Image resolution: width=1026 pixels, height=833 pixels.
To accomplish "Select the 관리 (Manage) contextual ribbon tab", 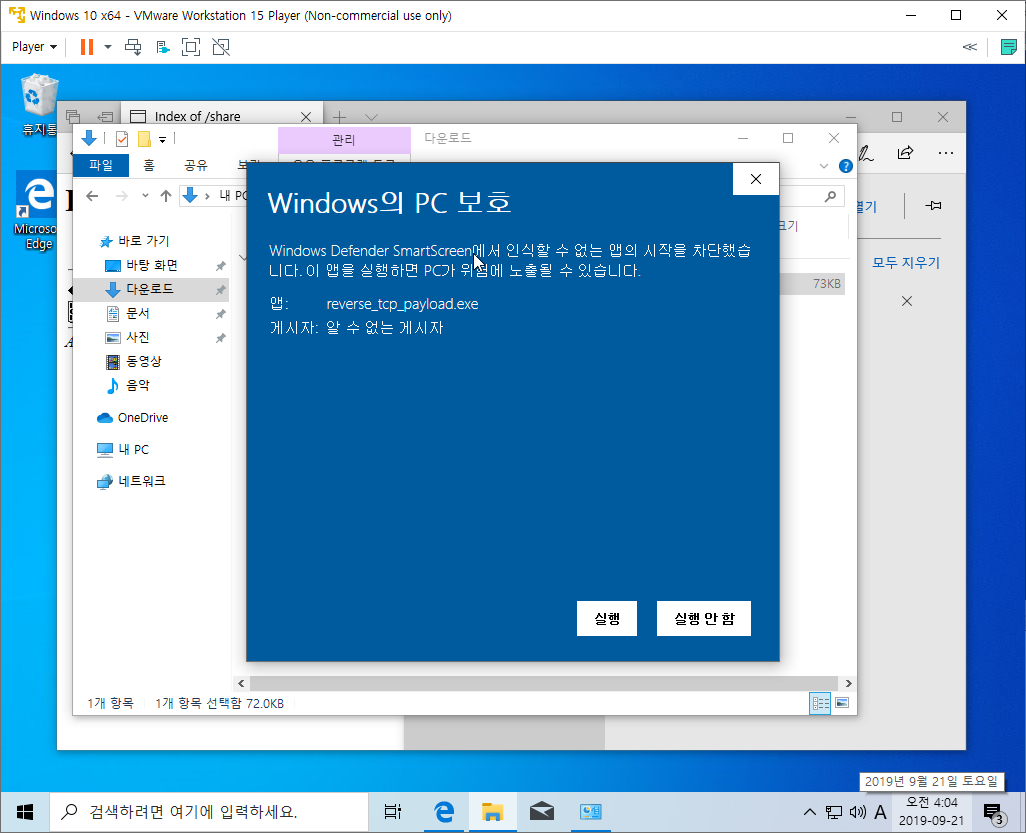I will coord(344,139).
